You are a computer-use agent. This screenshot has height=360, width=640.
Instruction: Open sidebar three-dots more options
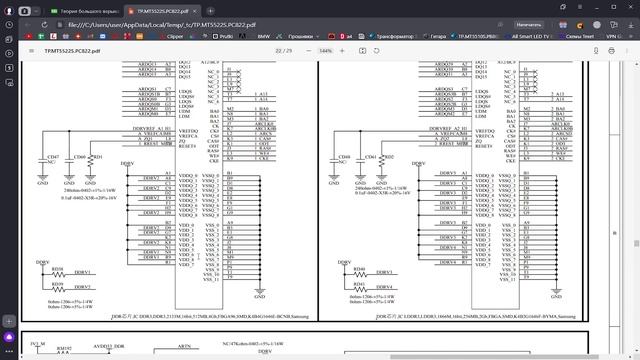tap(9, 351)
